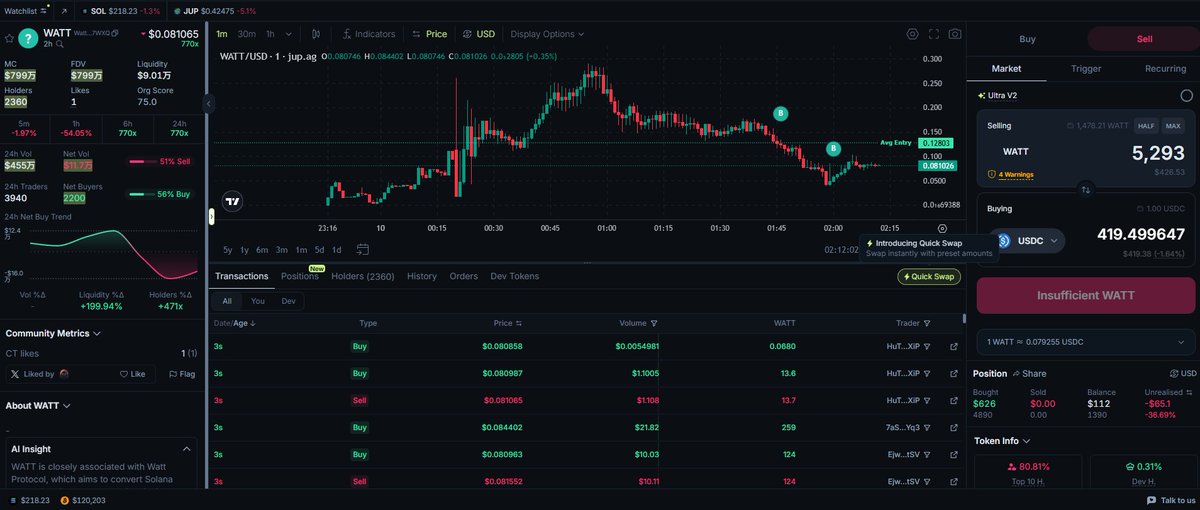Set chart range to 6m
This screenshot has width=1200, height=510.
coord(261,249)
